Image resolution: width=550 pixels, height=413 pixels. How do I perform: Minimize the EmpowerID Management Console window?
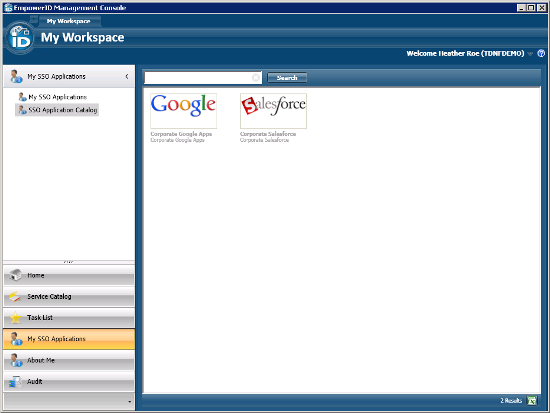(522, 7)
